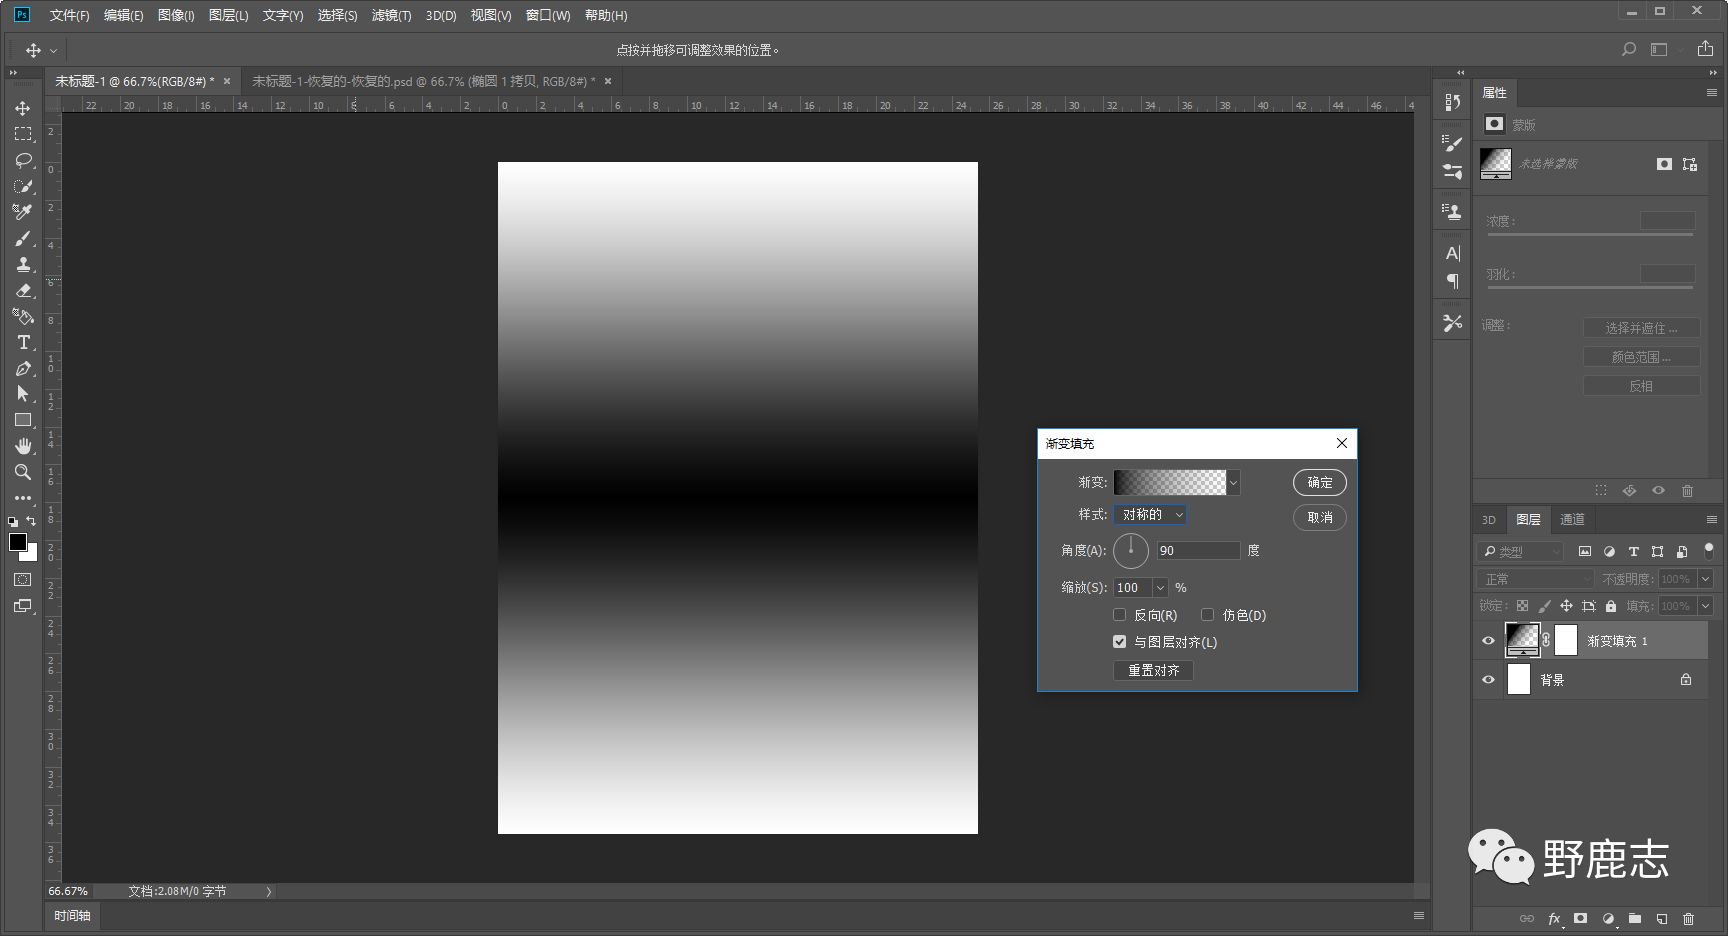Viewport: 1728px width, 936px height.
Task: Select the Lasso tool
Action: pyautogui.click(x=23, y=160)
